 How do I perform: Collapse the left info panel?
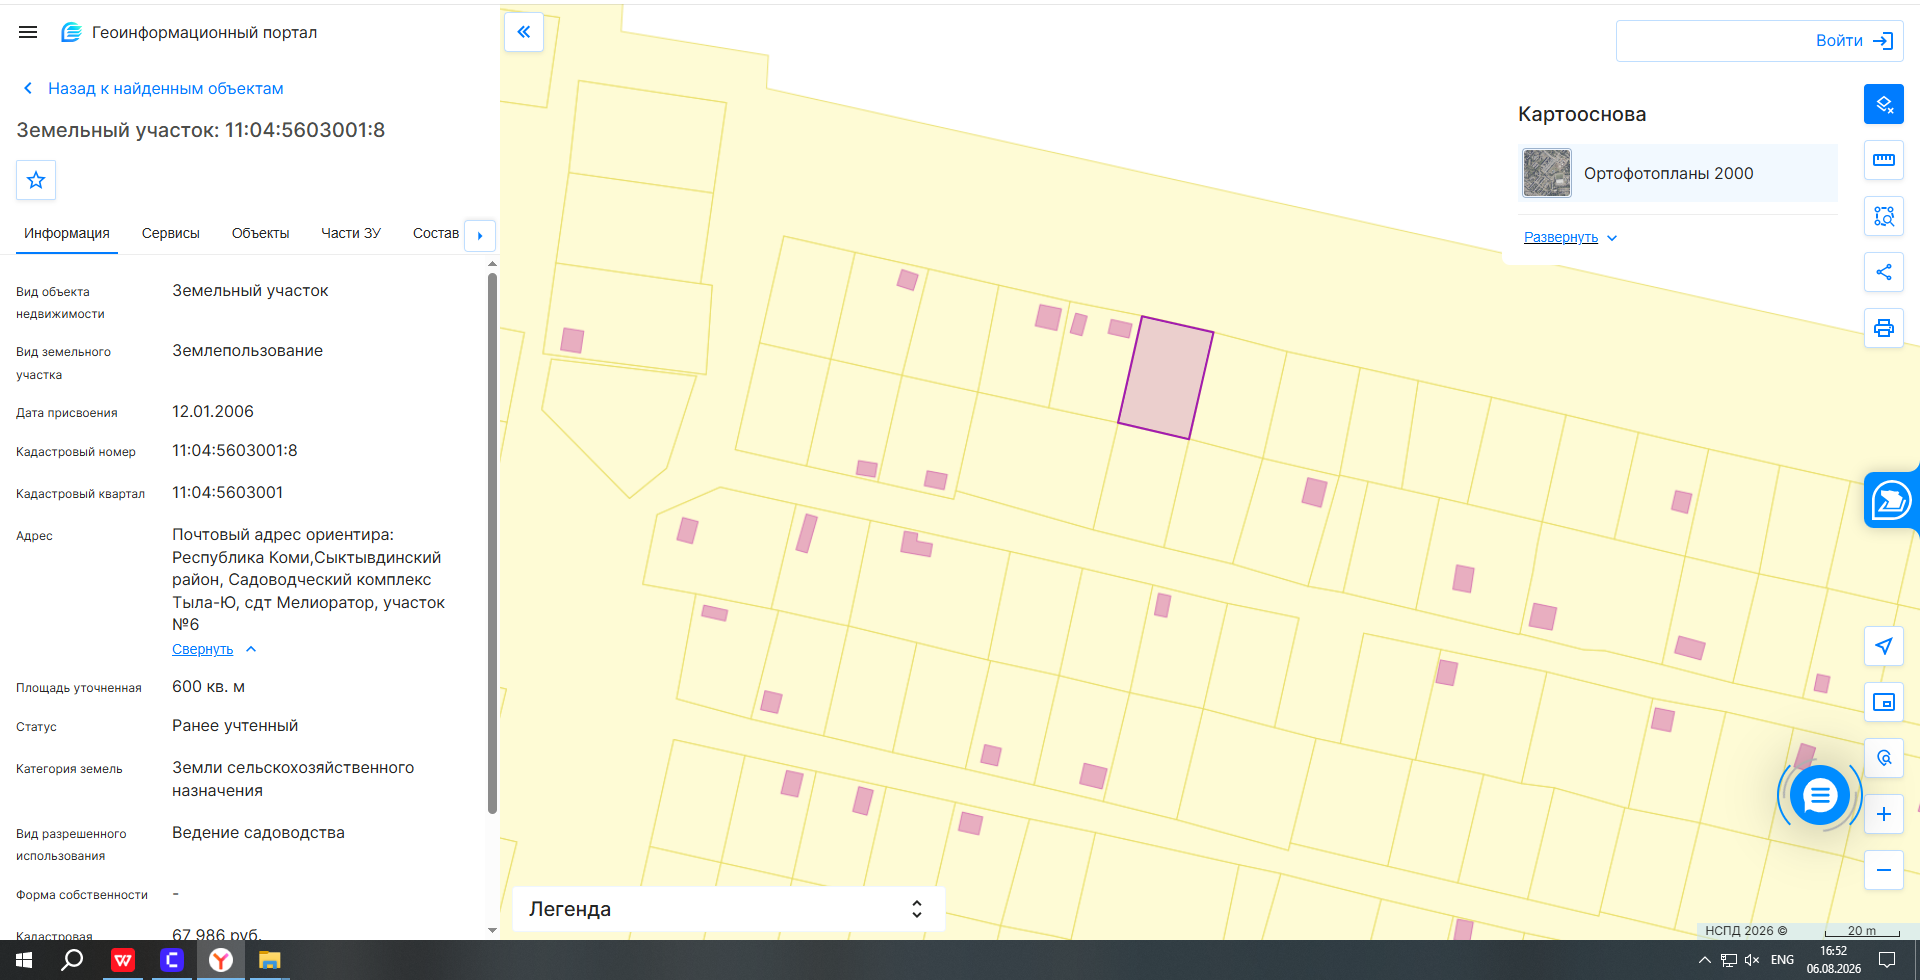click(524, 32)
